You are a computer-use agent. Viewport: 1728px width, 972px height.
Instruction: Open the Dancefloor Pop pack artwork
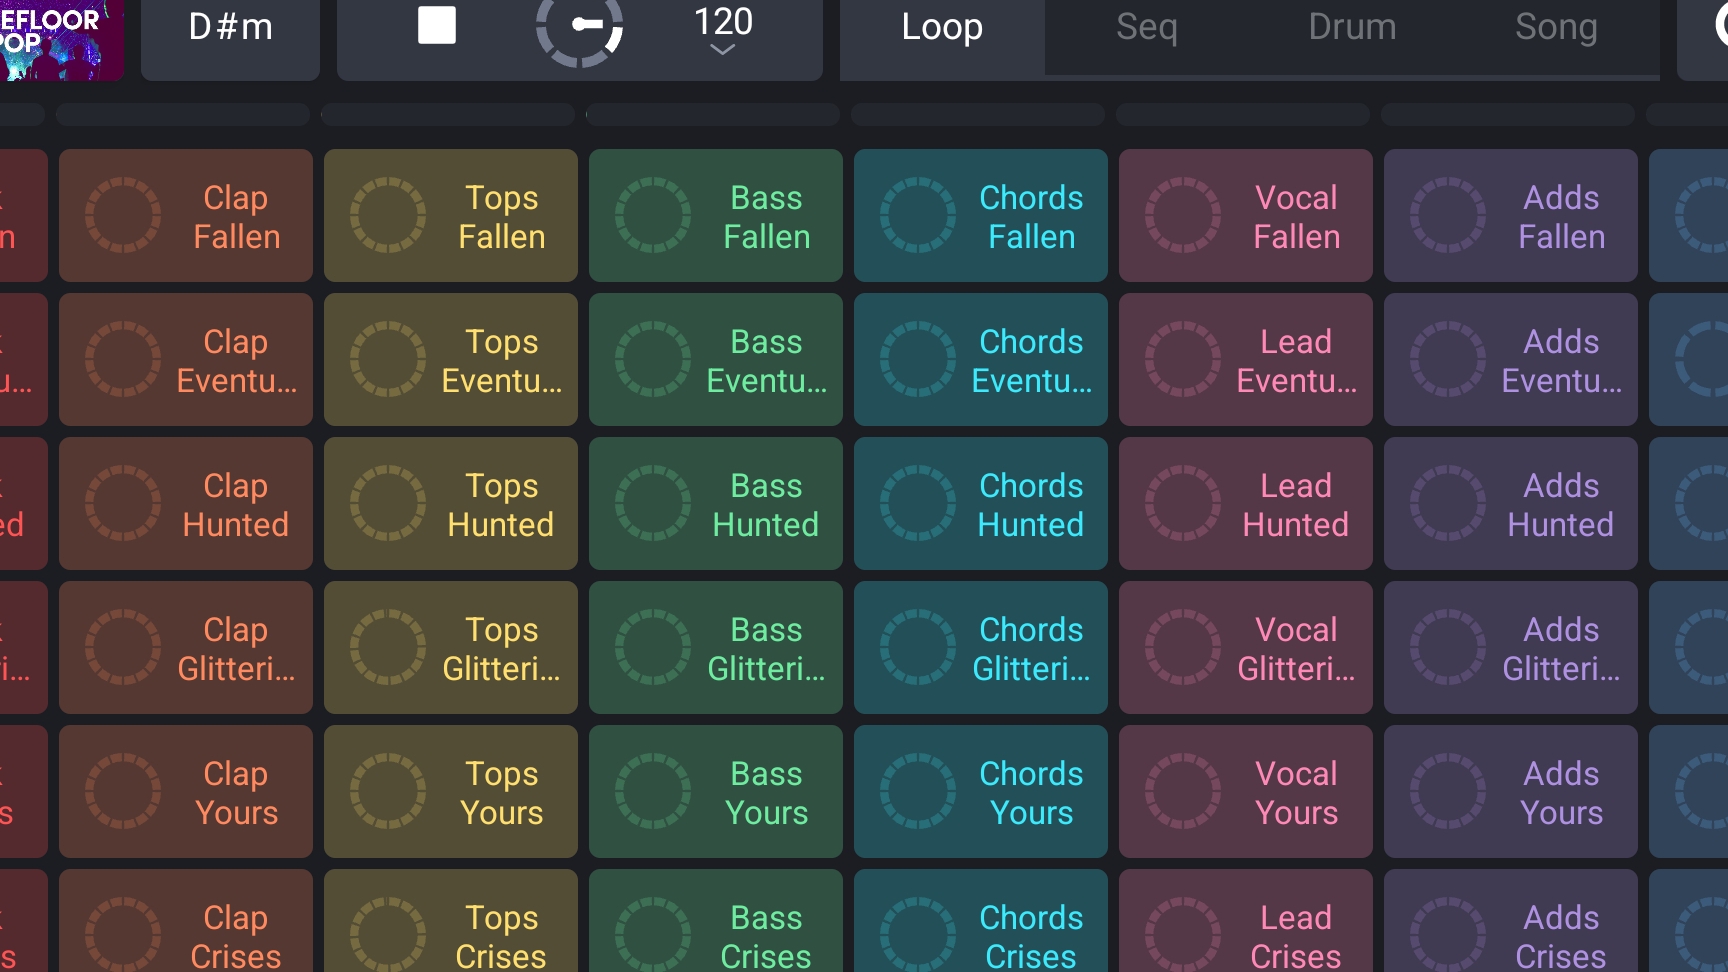coord(60,38)
